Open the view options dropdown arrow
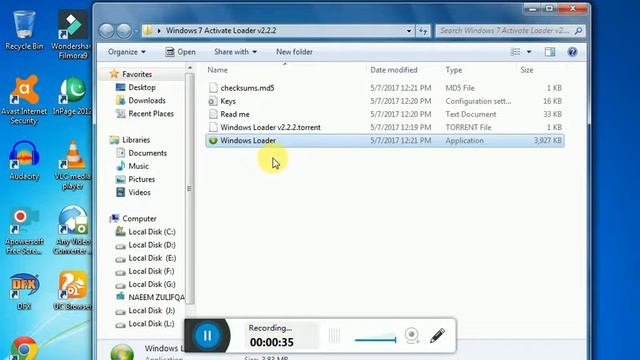Image resolution: width=640 pixels, height=360 pixels. pyautogui.click(x=529, y=52)
